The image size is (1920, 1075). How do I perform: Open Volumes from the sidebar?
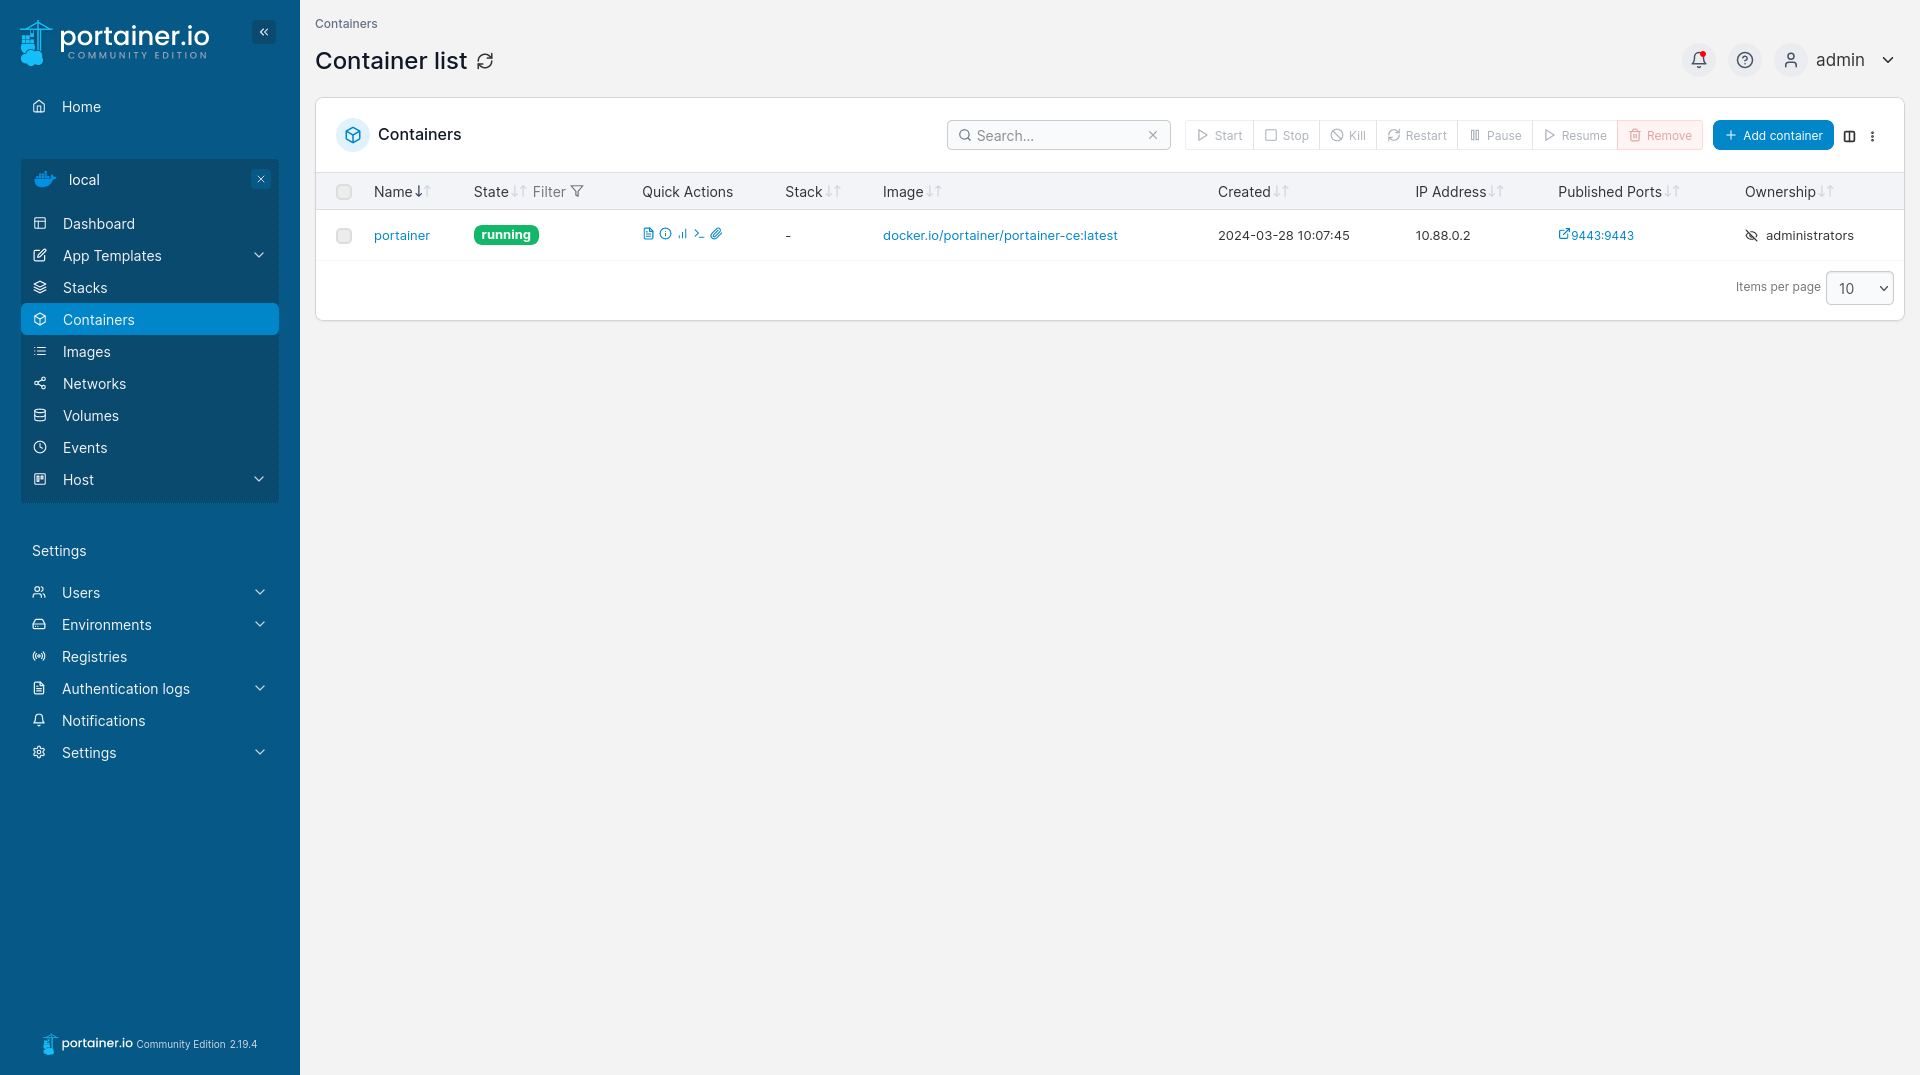pos(90,416)
